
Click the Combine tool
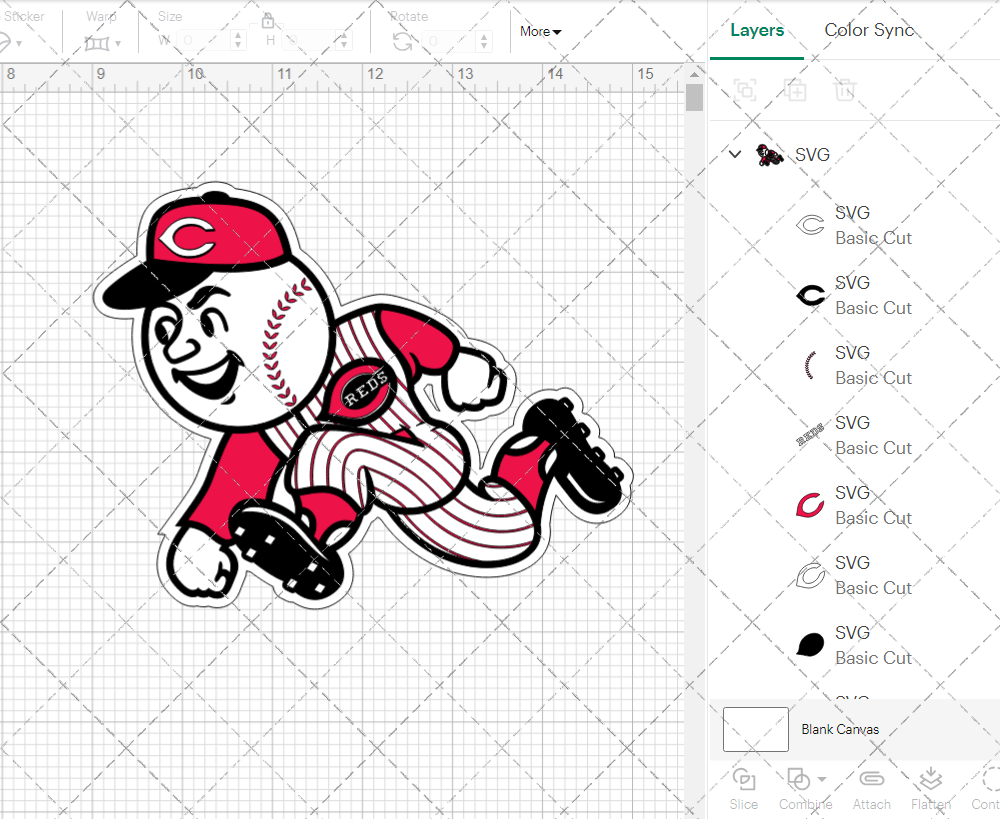coord(805,790)
